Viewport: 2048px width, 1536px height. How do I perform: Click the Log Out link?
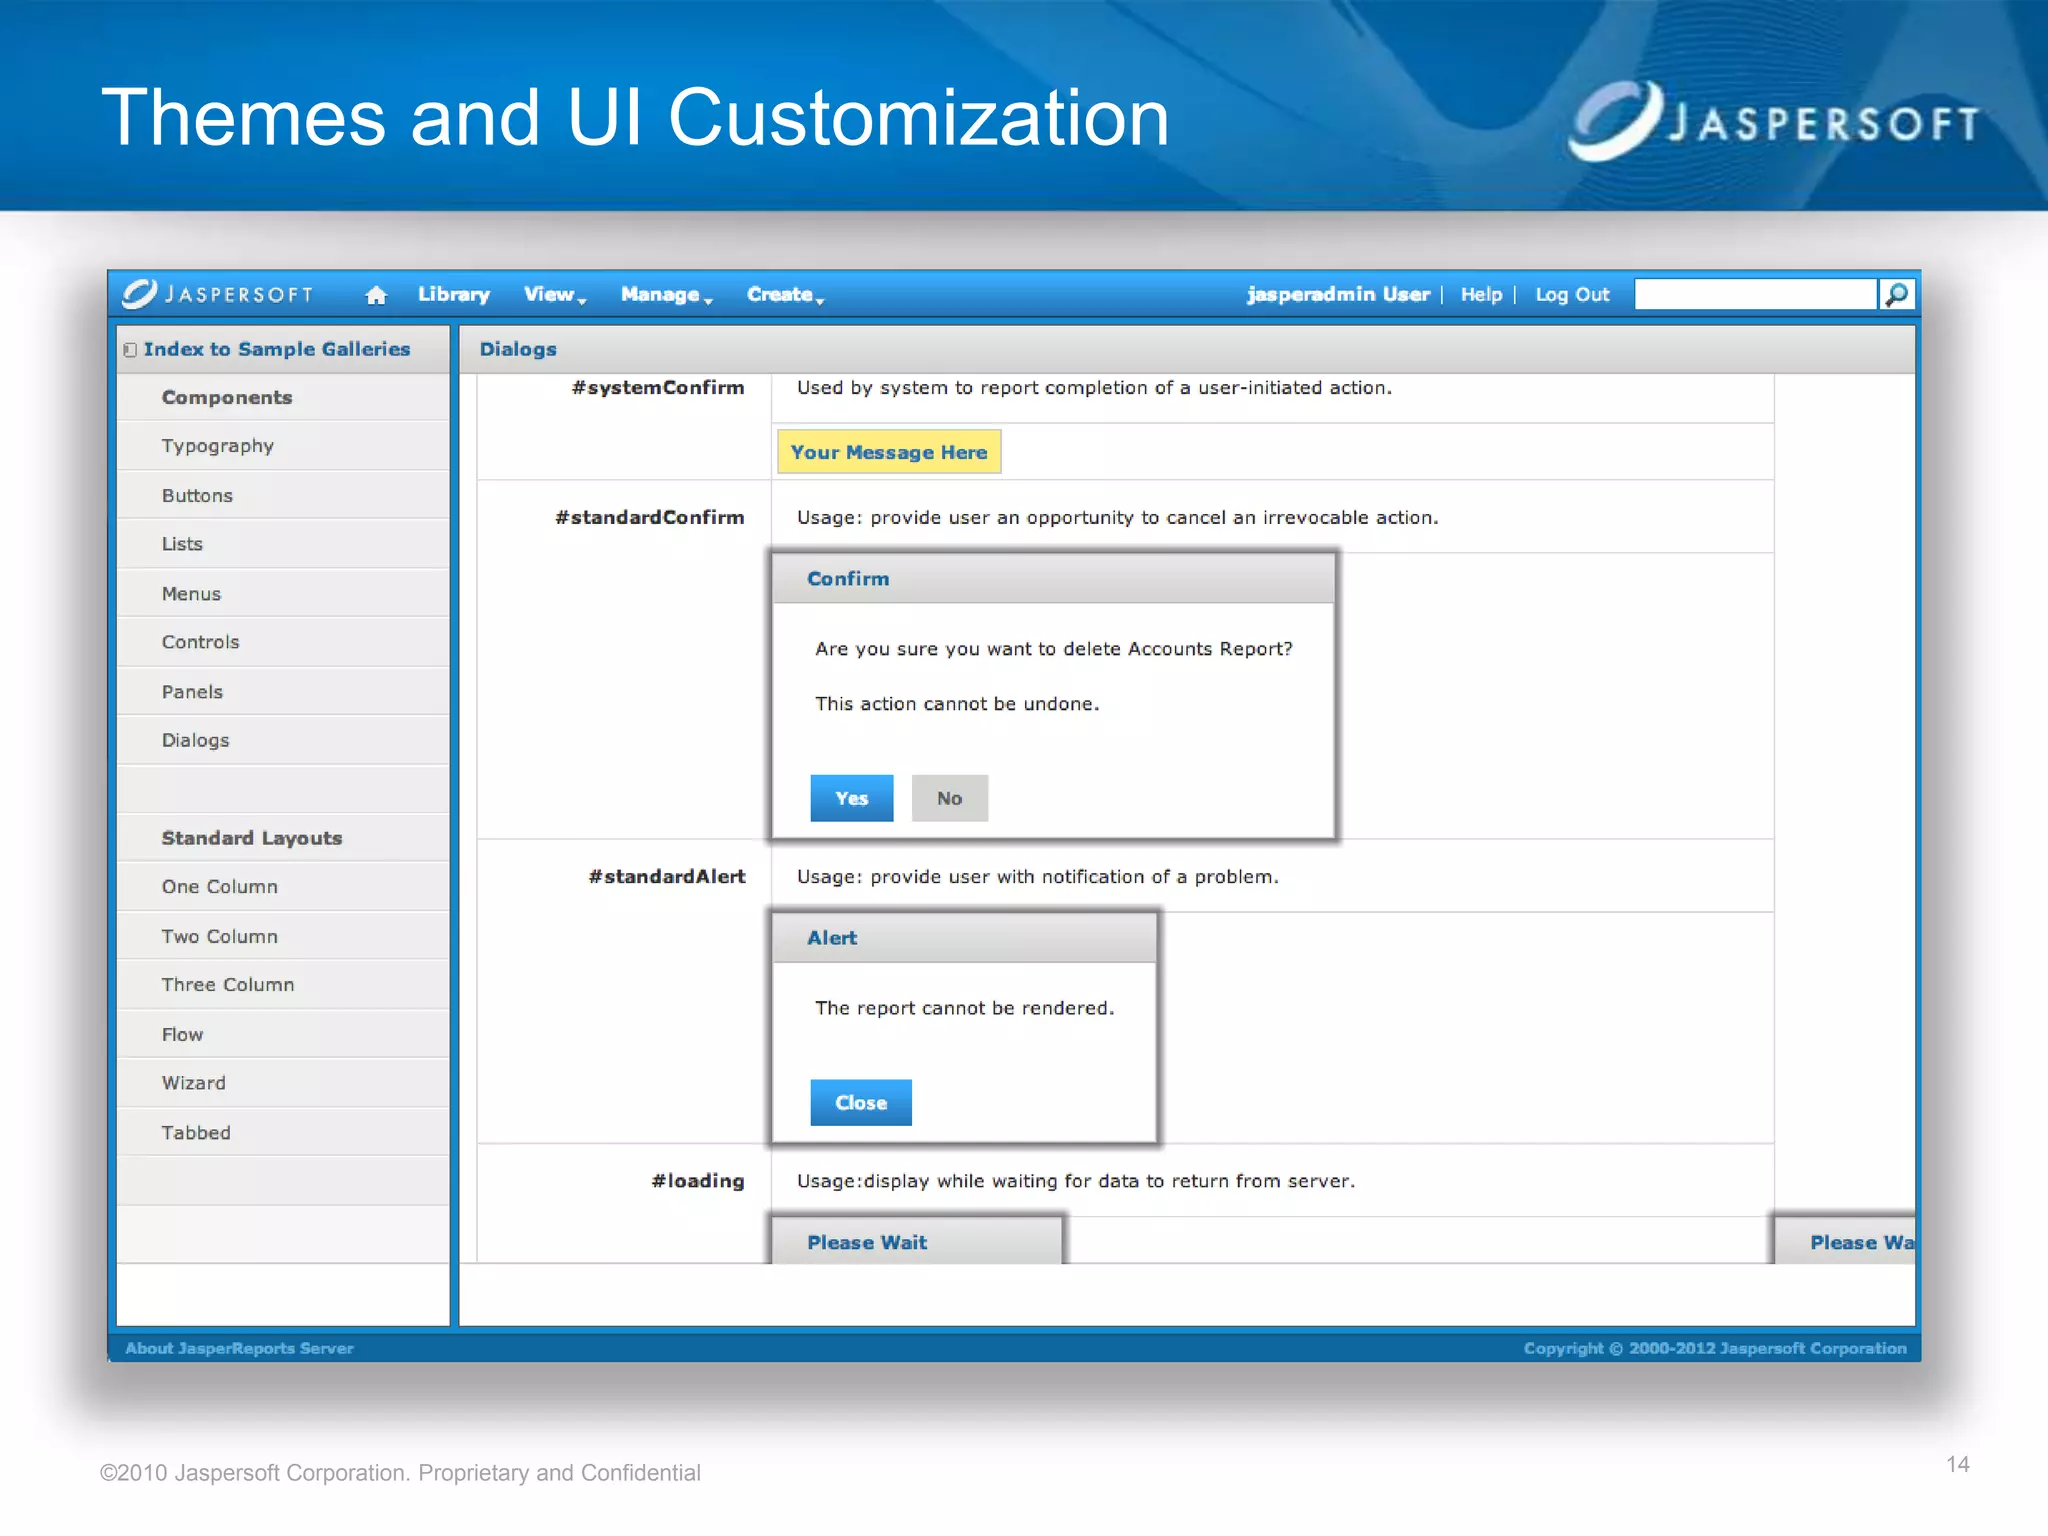click(x=1572, y=294)
